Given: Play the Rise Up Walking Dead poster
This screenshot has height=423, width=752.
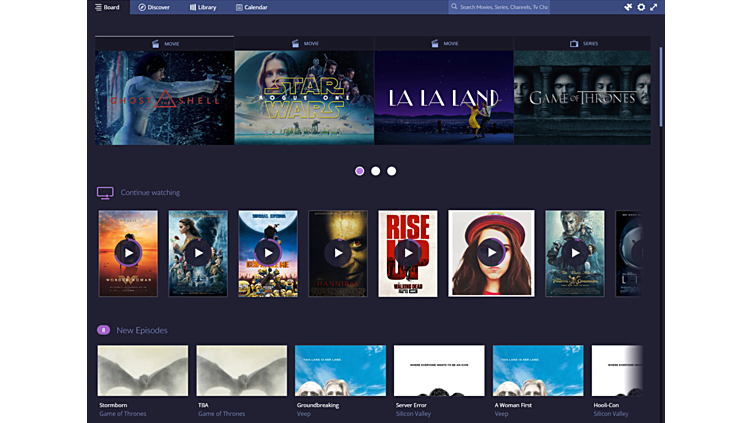Looking at the screenshot, I should [x=408, y=253].
